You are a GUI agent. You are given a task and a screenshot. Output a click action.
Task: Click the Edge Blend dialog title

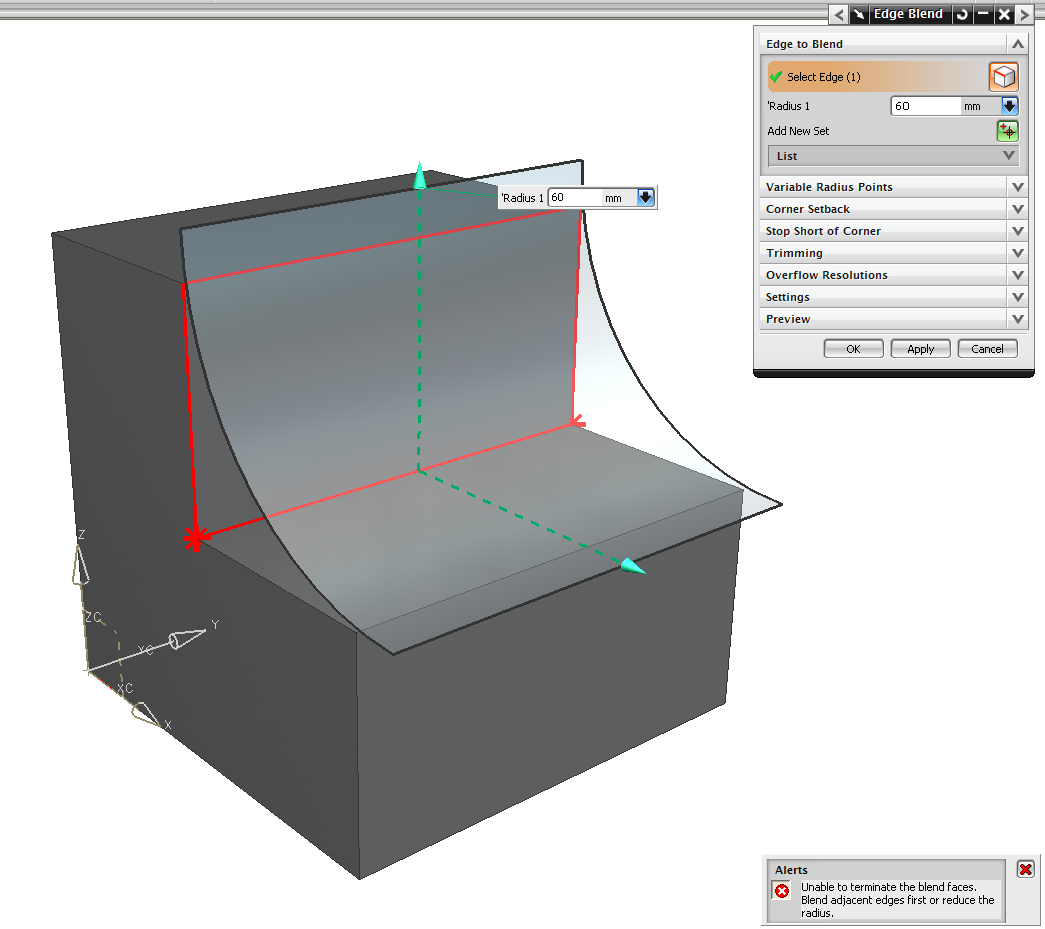point(908,14)
